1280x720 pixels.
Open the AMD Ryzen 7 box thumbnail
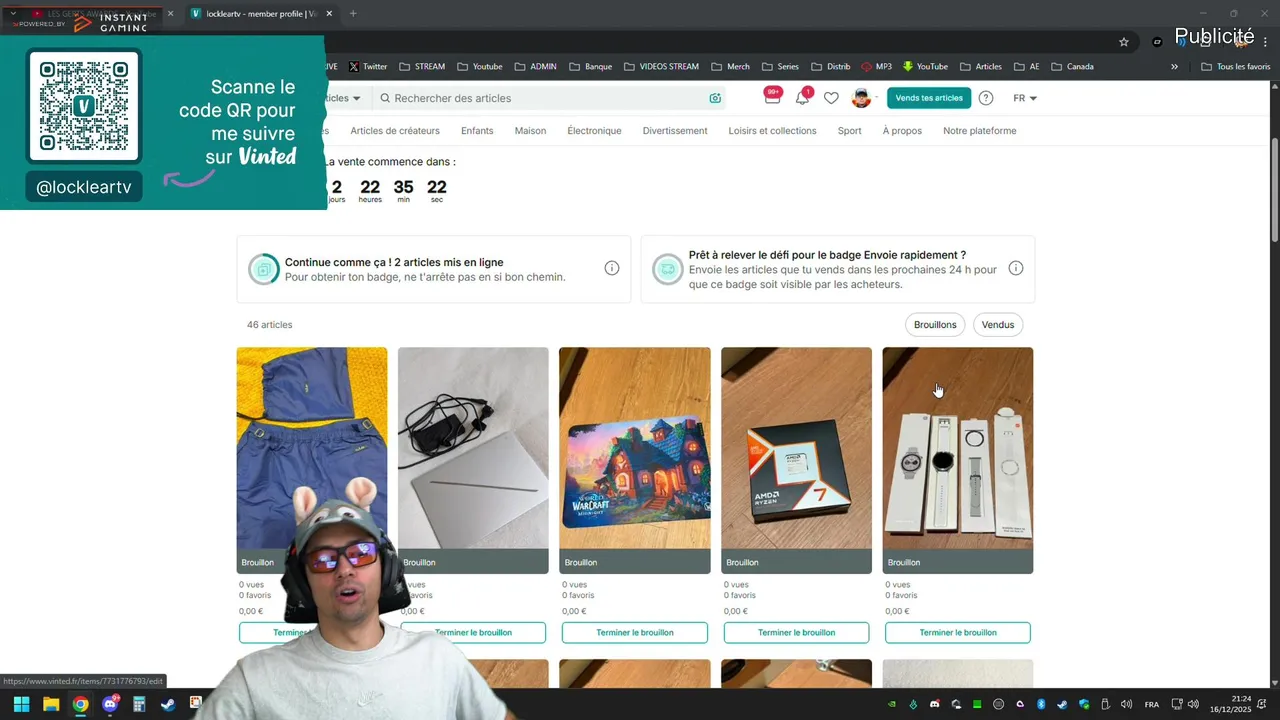point(796,460)
